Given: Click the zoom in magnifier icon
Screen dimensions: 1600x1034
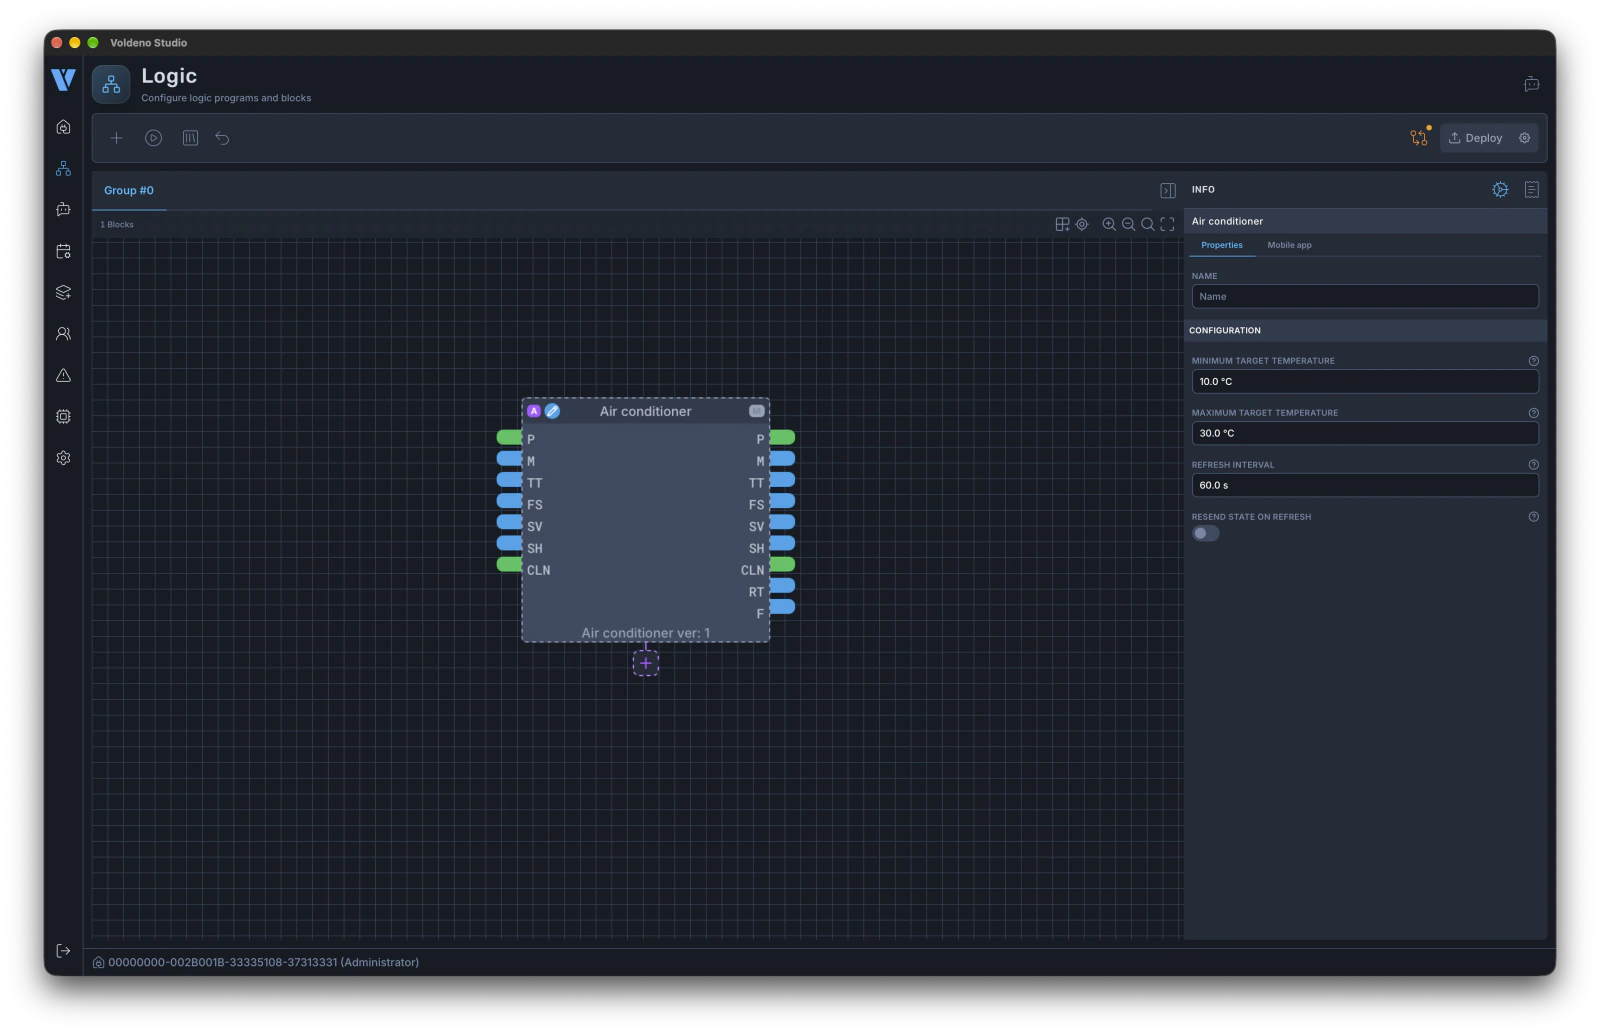Looking at the screenshot, I should (x=1109, y=224).
